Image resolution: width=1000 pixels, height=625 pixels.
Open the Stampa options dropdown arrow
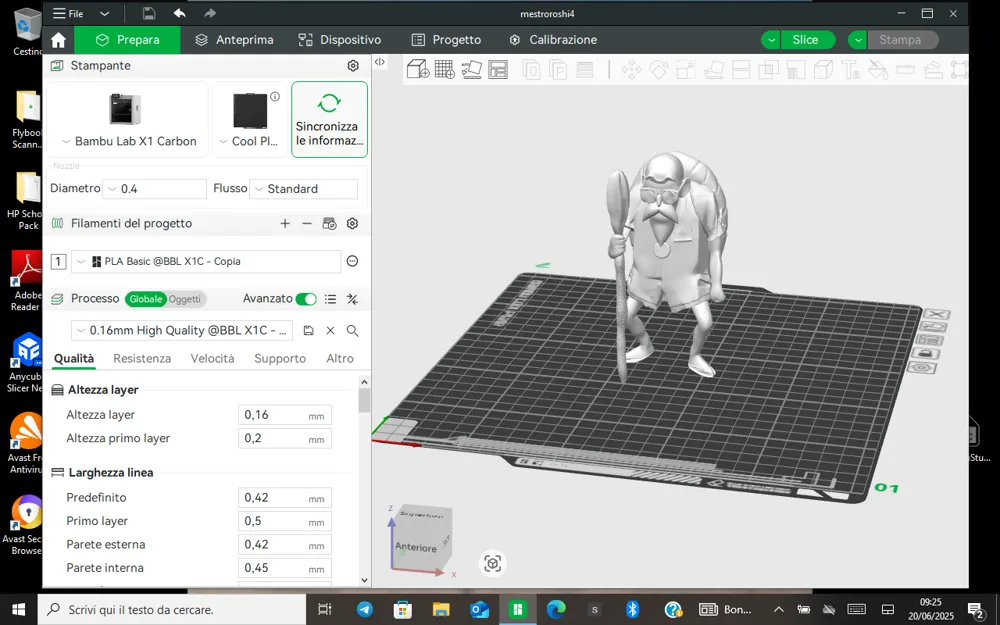858,40
